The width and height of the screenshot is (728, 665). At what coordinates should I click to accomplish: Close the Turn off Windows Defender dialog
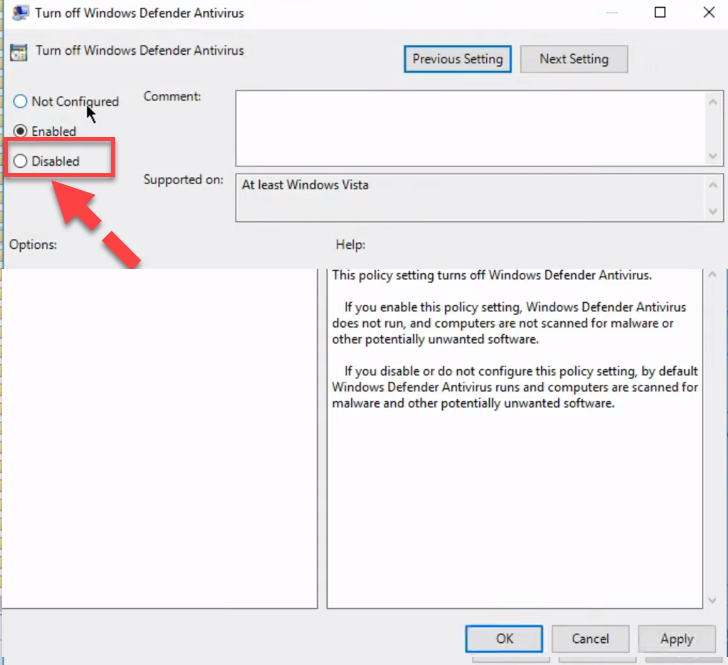click(708, 12)
